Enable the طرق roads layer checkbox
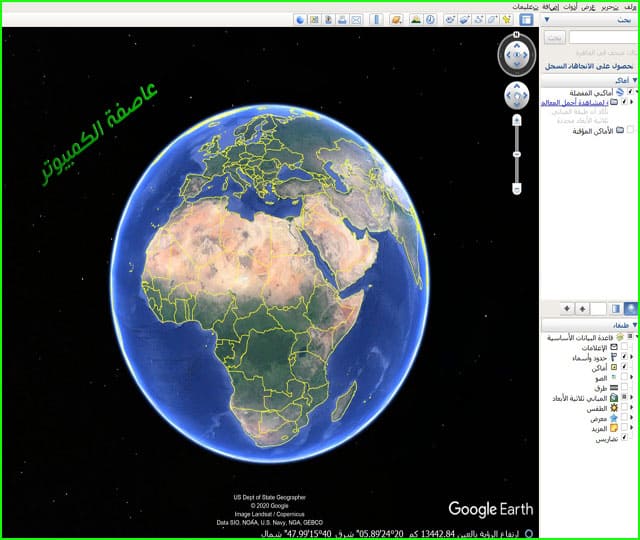The width and height of the screenshot is (640, 540). click(x=624, y=387)
